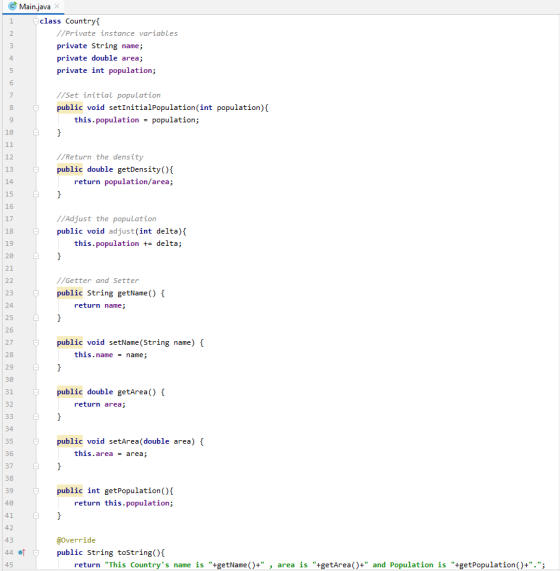The image size is (560, 571).
Task: Click the '@Override' annotation
Action: pos(76,540)
